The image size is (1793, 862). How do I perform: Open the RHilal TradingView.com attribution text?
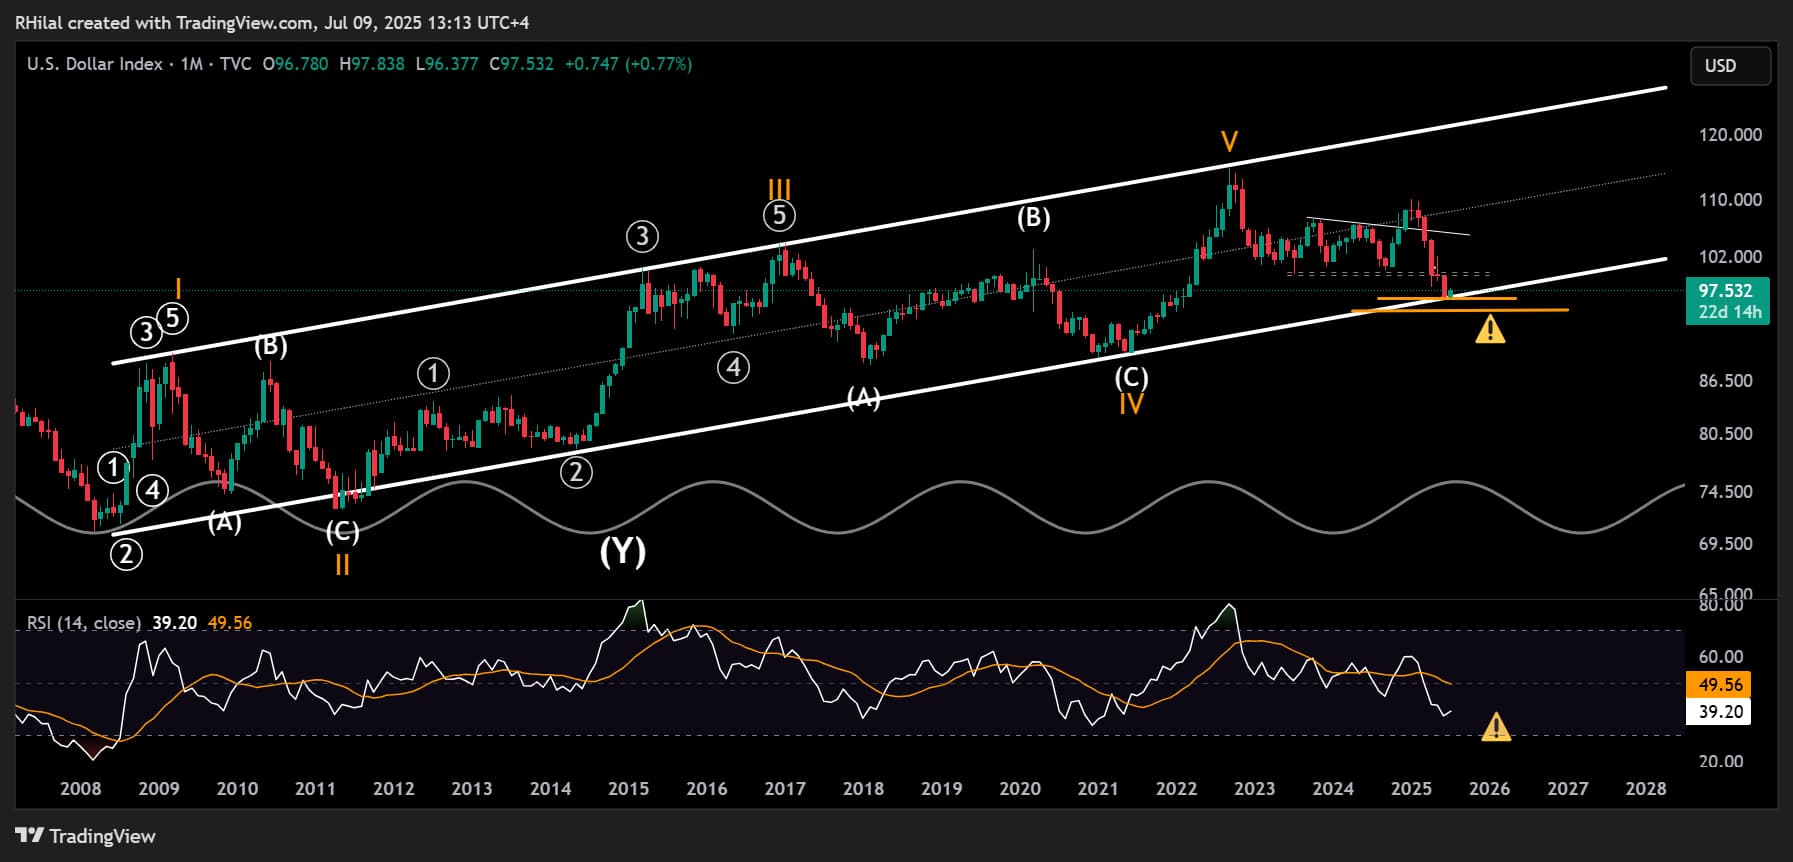(x=272, y=22)
